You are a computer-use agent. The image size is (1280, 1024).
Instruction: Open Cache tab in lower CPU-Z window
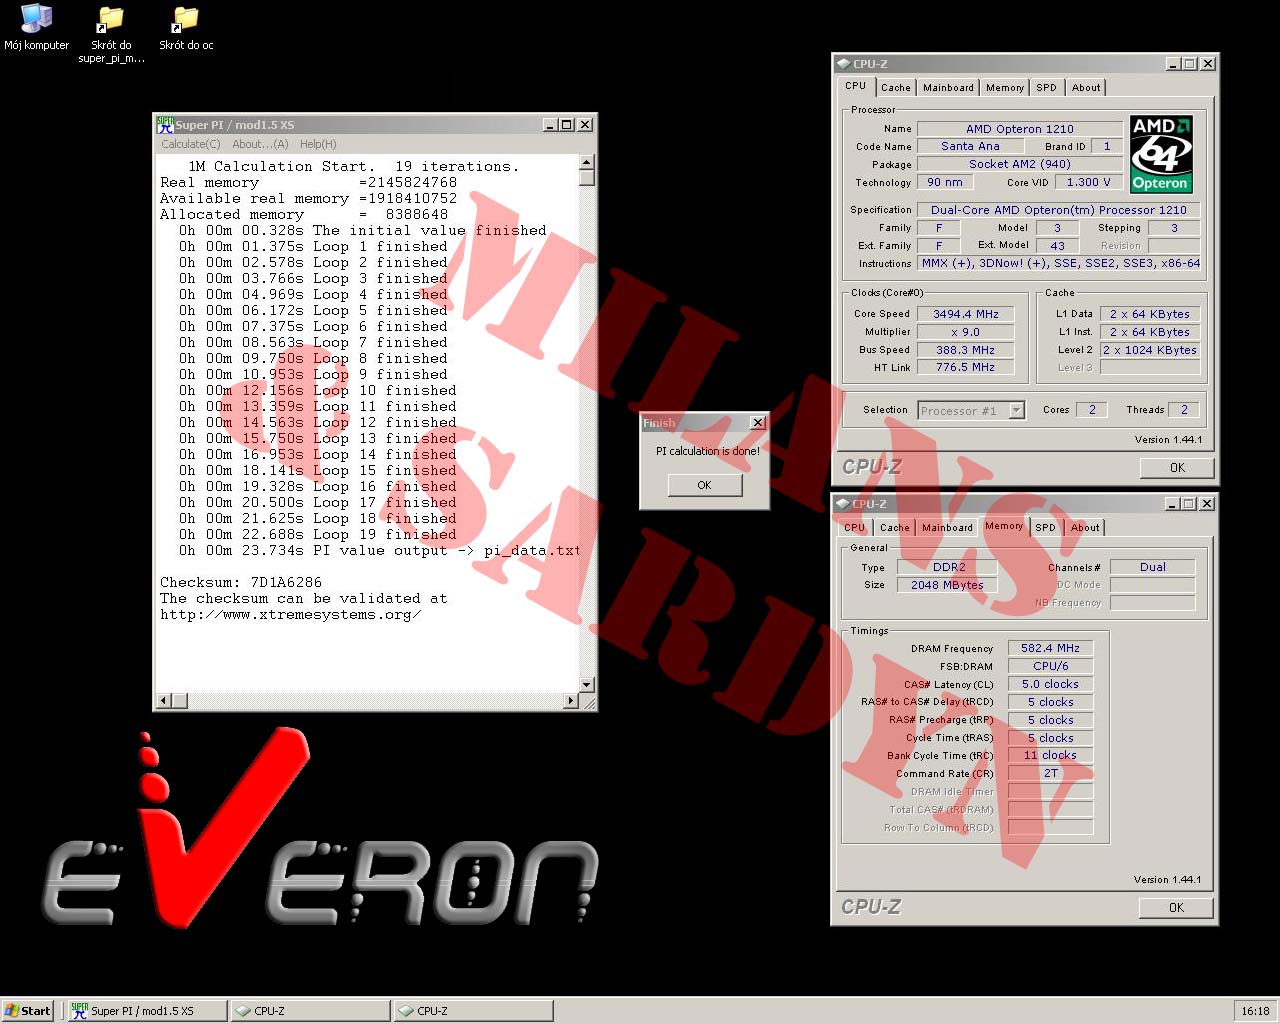point(895,528)
